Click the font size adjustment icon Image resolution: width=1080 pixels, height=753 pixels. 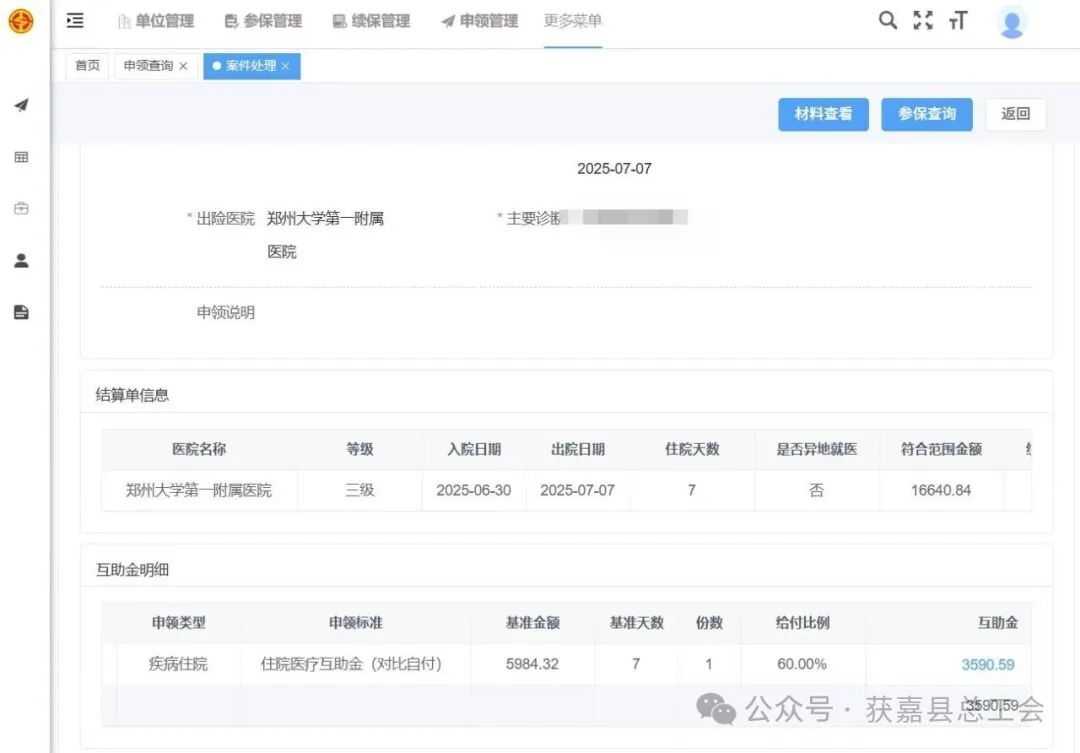click(958, 19)
